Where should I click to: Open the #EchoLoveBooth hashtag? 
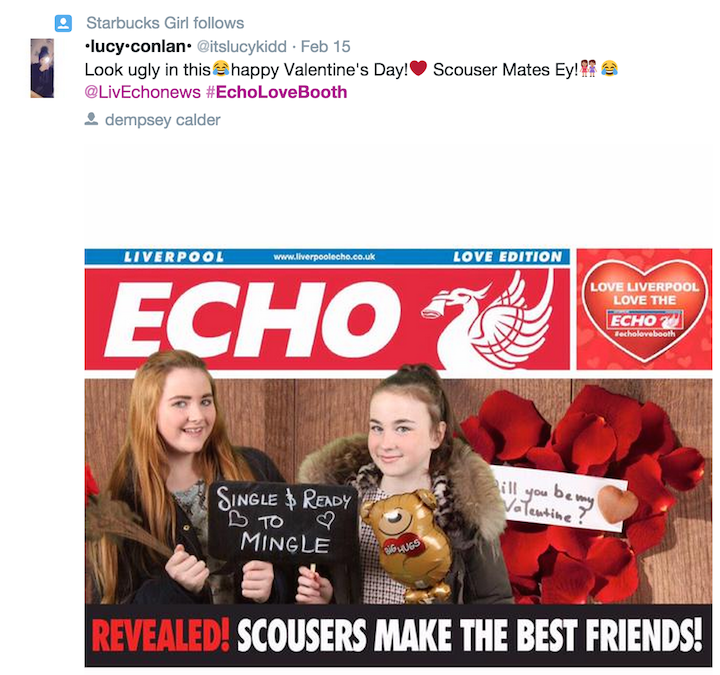coord(276,92)
